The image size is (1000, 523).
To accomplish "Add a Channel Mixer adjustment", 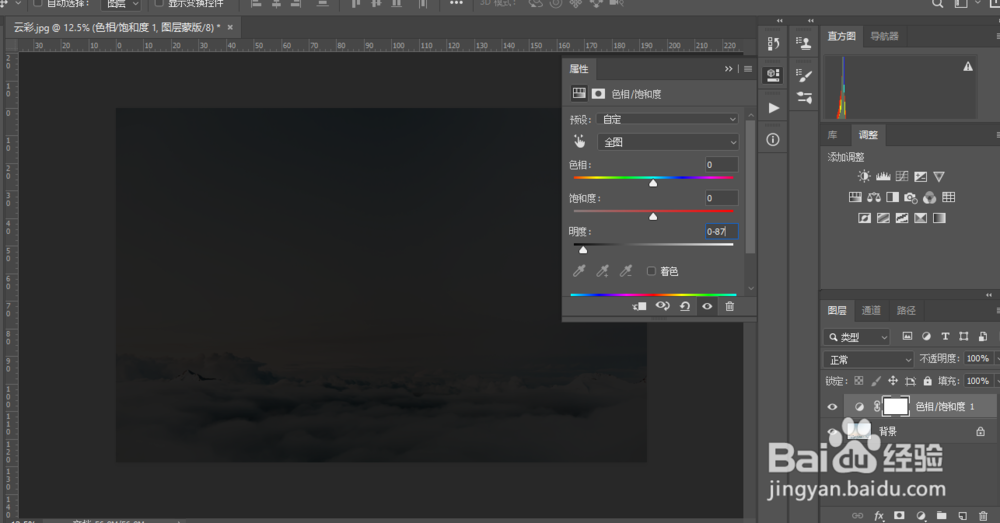I will click(930, 197).
